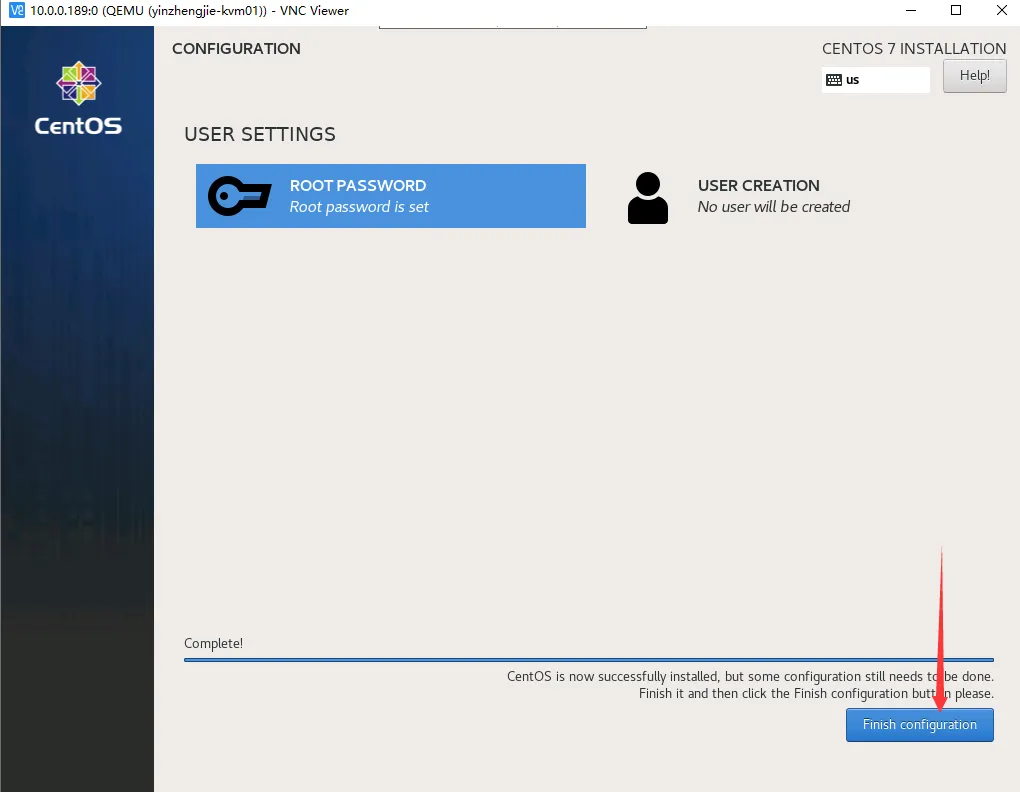Screen dimensions: 1020x792
Task: Open the ROOT PASSWORD setting
Action: (390, 196)
